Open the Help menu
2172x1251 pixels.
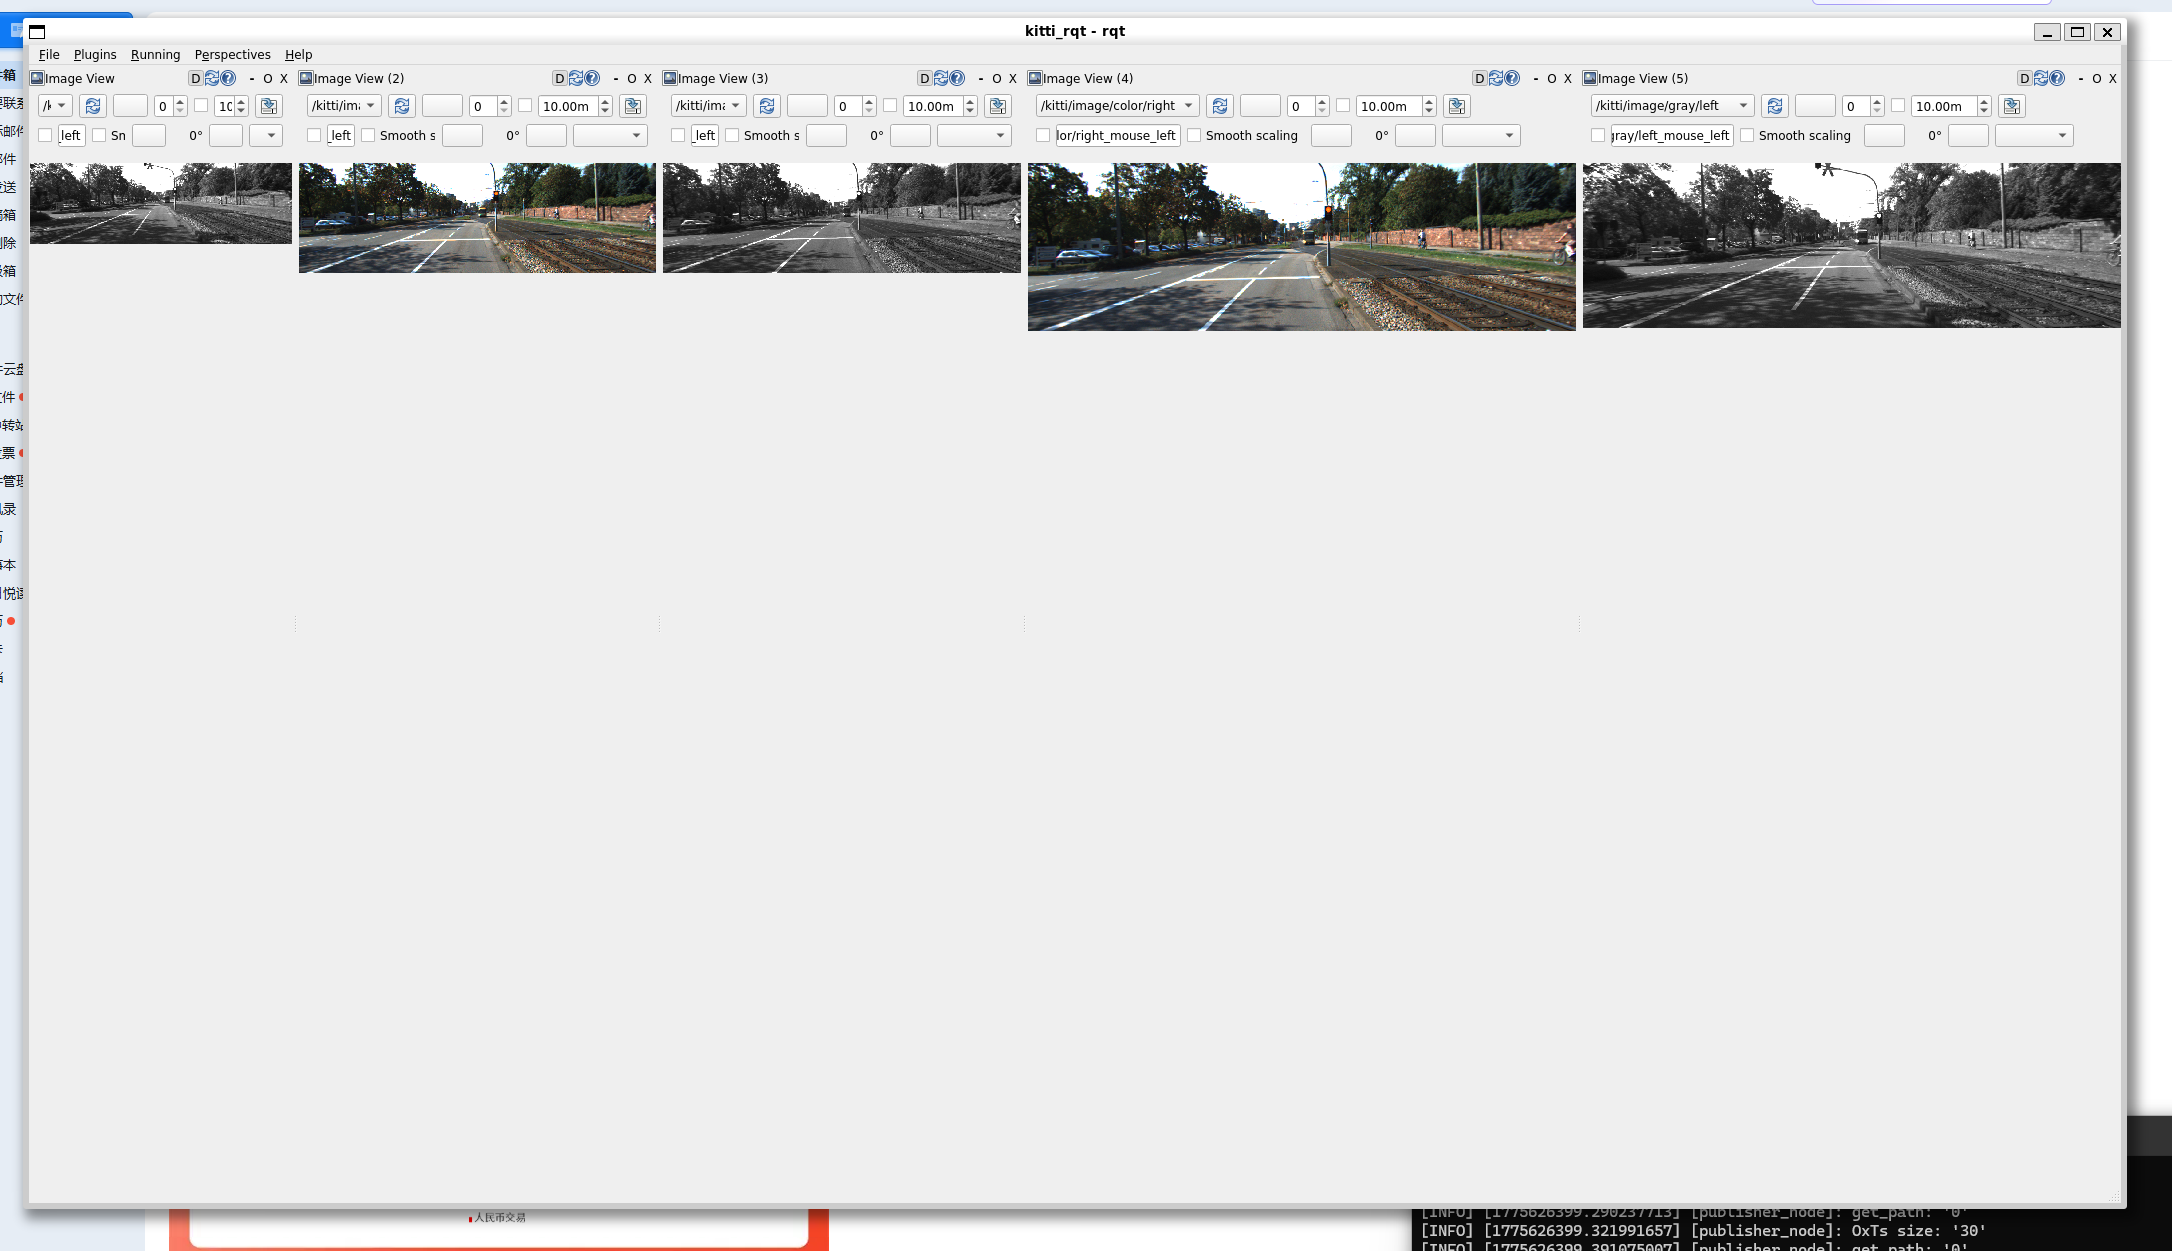298,54
